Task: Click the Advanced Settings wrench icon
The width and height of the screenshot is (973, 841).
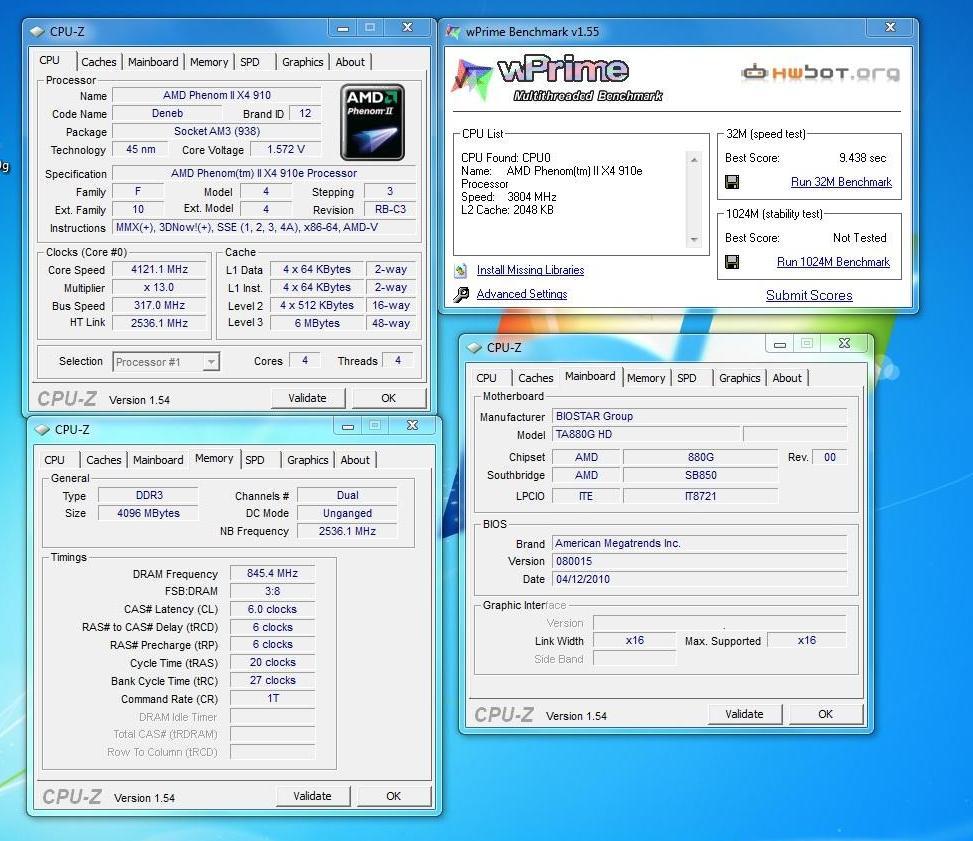Action: [460, 294]
